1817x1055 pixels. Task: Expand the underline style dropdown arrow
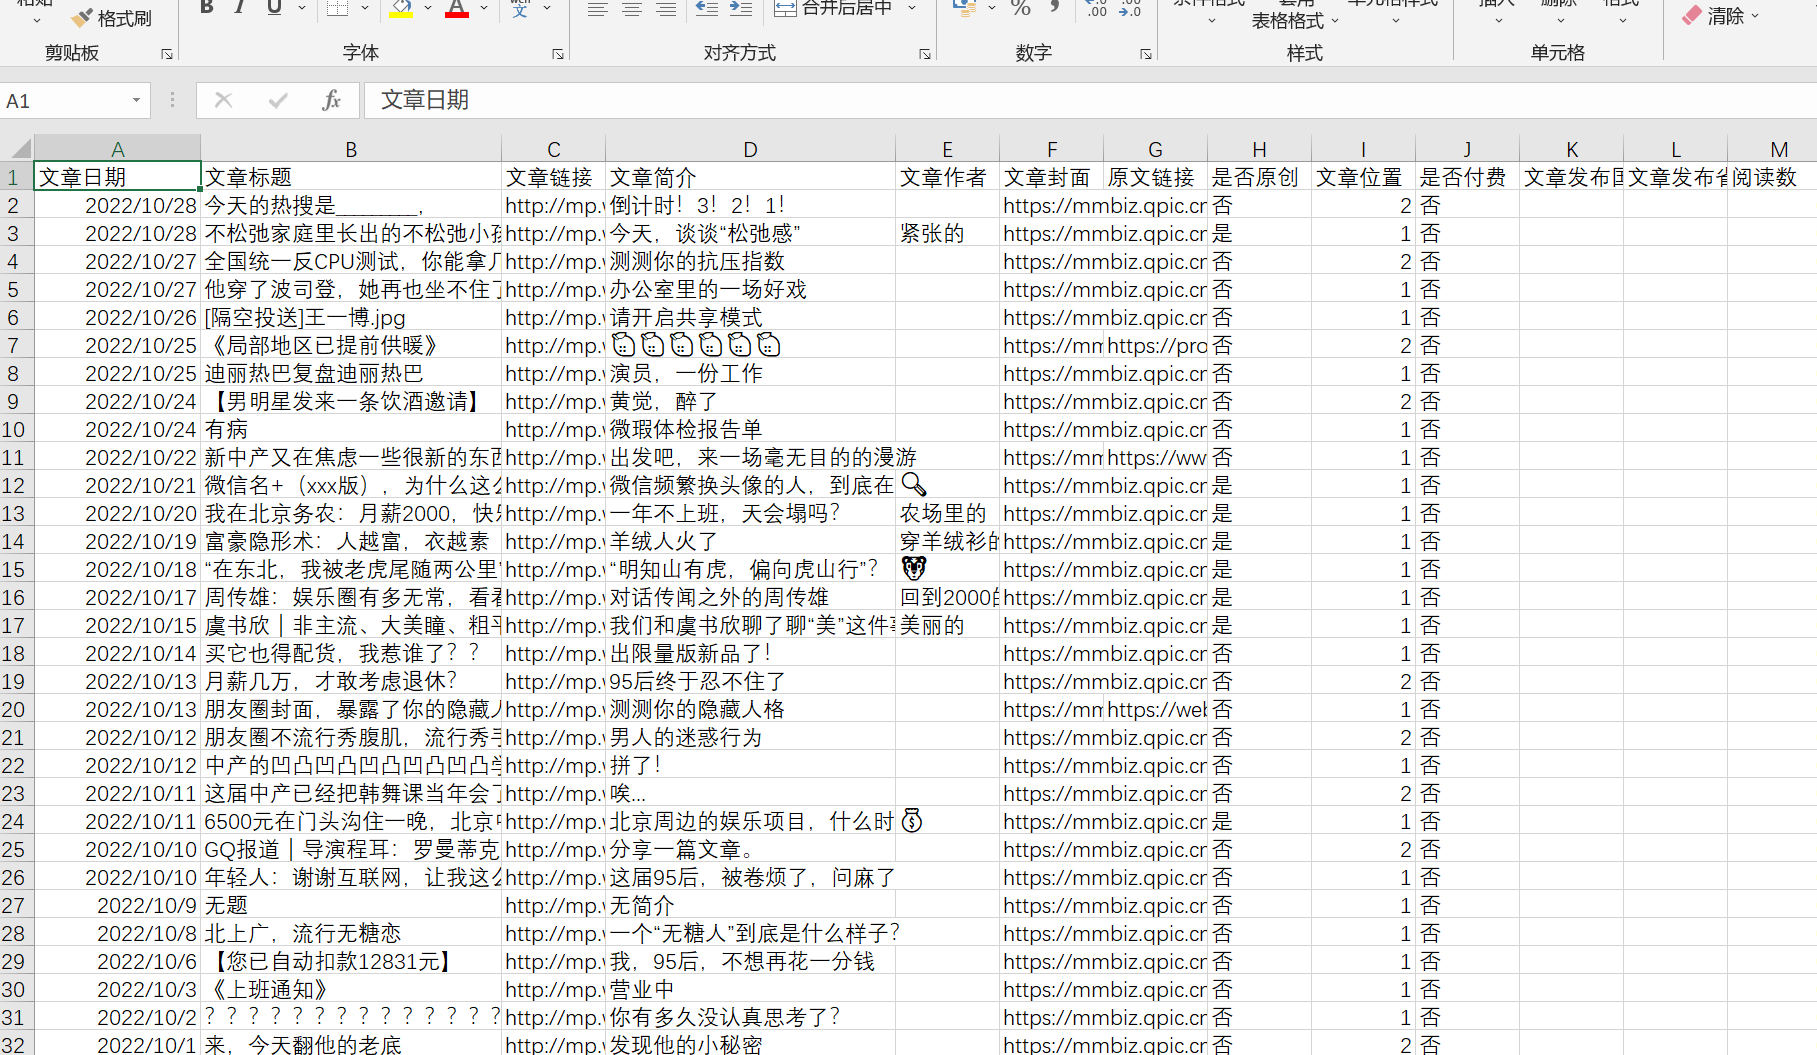pyautogui.click(x=301, y=8)
